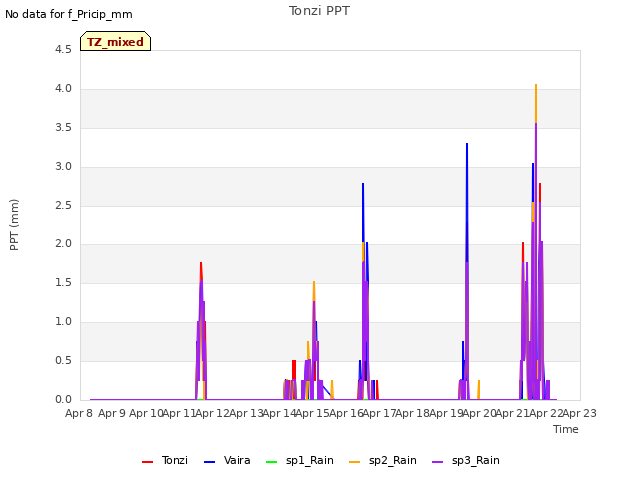
Task: Click the 4.0 y-axis tick label
Action: pyautogui.click(x=63, y=89)
